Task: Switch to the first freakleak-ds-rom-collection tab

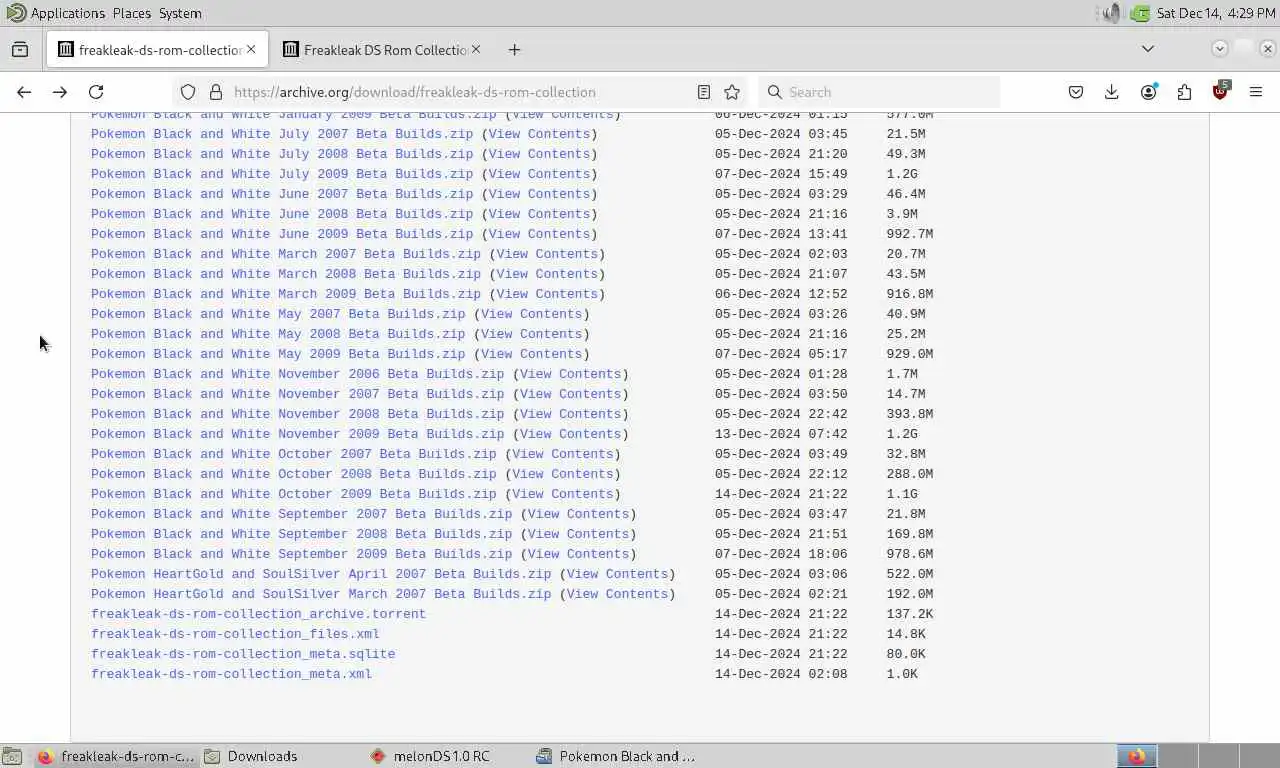Action: point(156,49)
